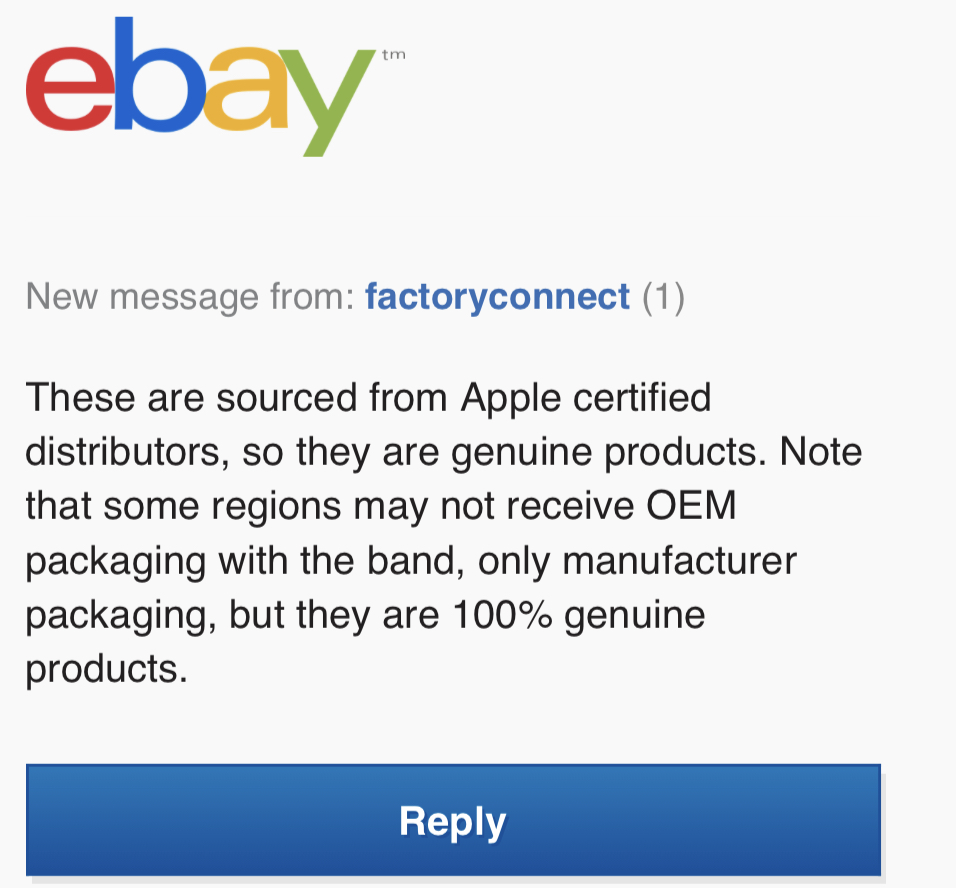
Task: Click the final word 'products.' of message
Action: tap(107, 670)
